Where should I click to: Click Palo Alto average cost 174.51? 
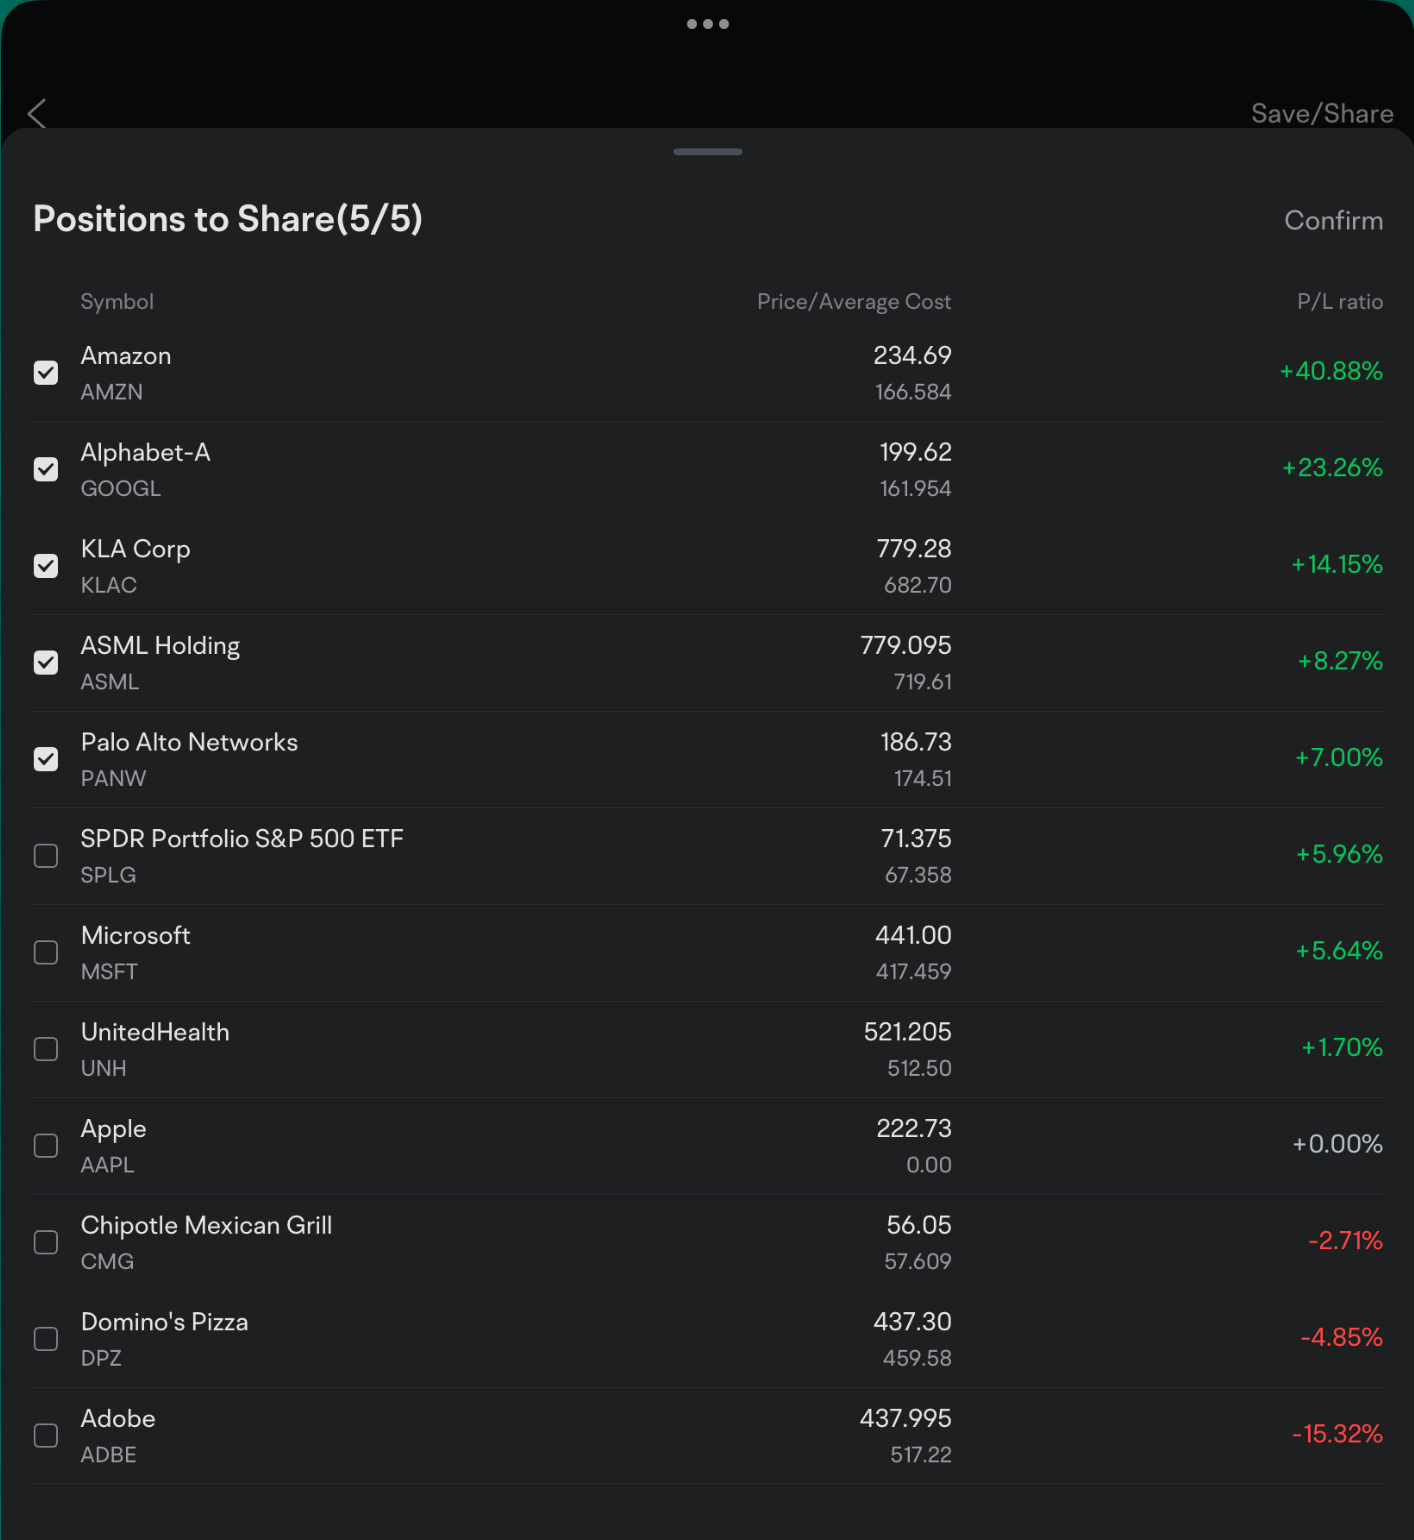click(x=922, y=779)
